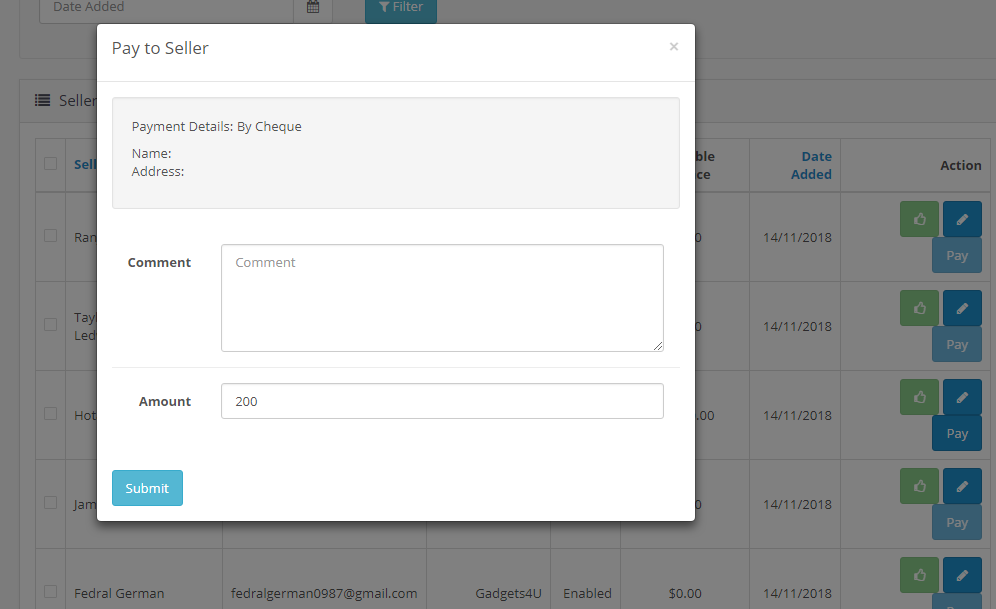Viewport: 996px width, 609px height.
Task: Tick the checkbox in the second seller row
Action: (51, 325)
